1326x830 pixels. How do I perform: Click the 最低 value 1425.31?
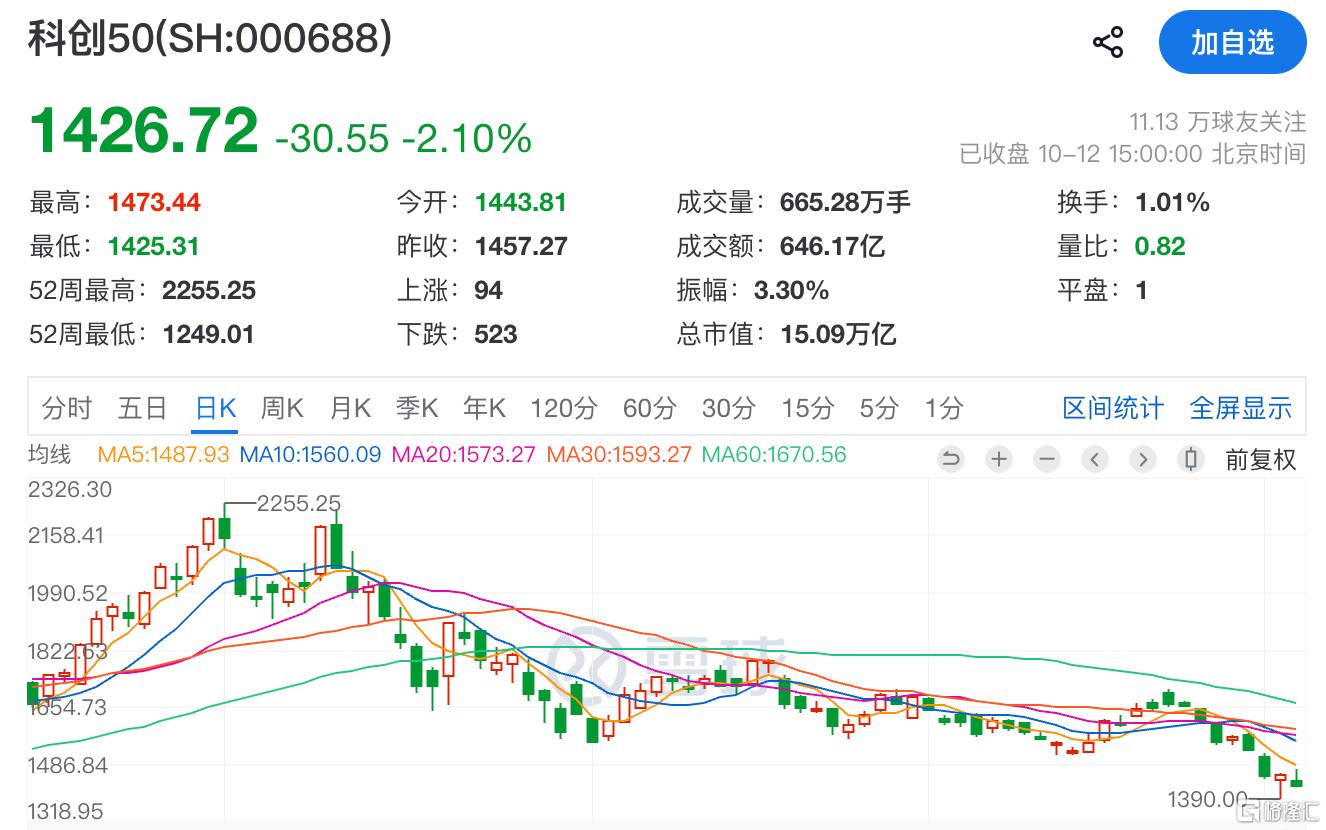pos(154,246)
